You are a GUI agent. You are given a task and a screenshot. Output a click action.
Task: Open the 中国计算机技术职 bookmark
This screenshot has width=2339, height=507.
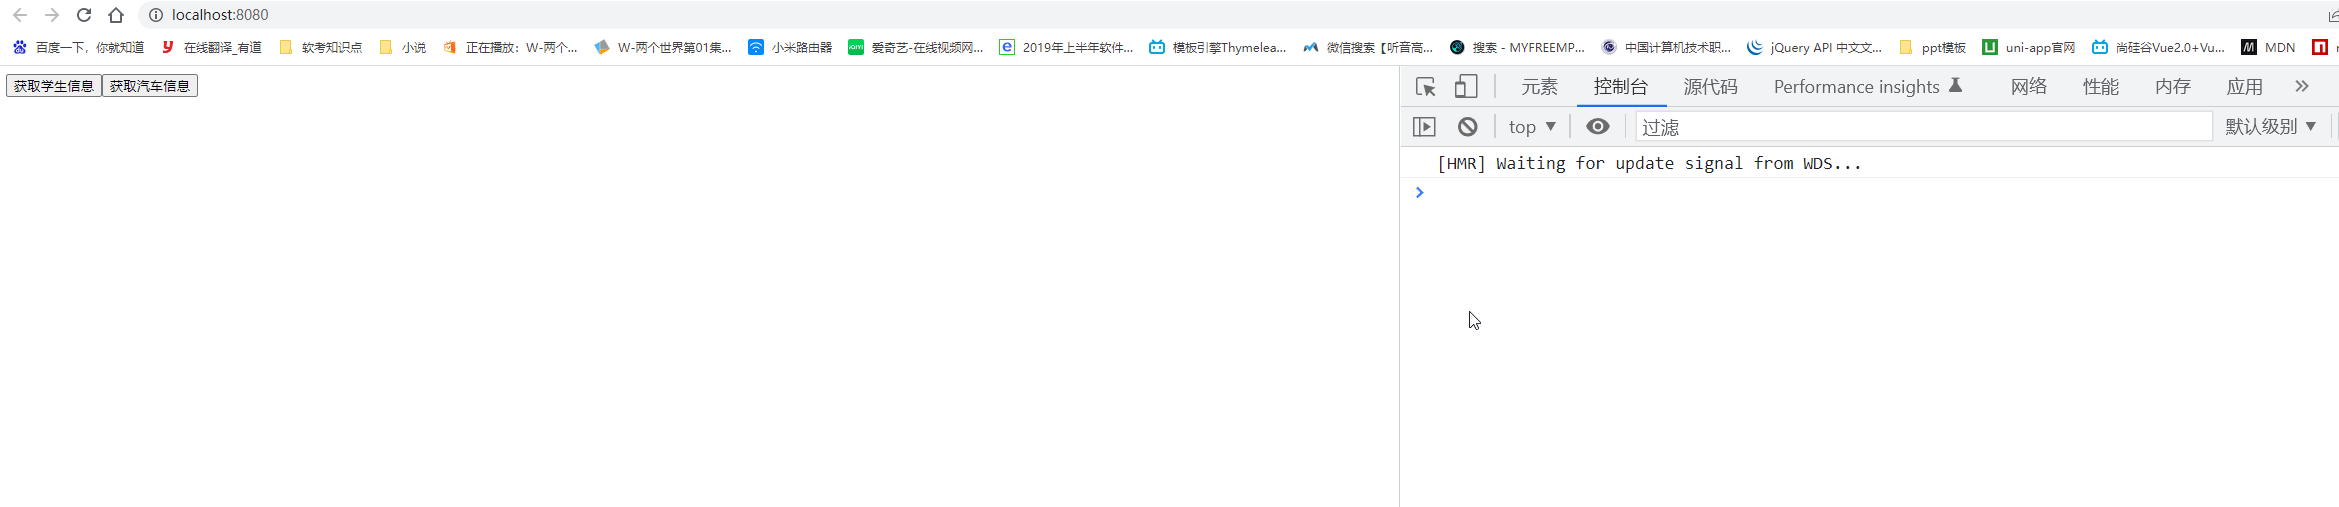click(x=1666, y=47)
